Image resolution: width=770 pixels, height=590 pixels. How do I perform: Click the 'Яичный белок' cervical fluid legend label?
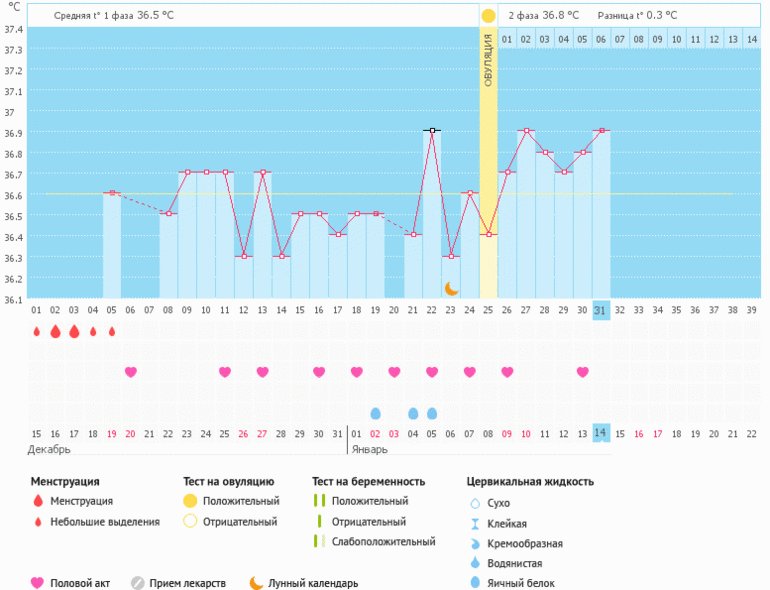[519, 583]
